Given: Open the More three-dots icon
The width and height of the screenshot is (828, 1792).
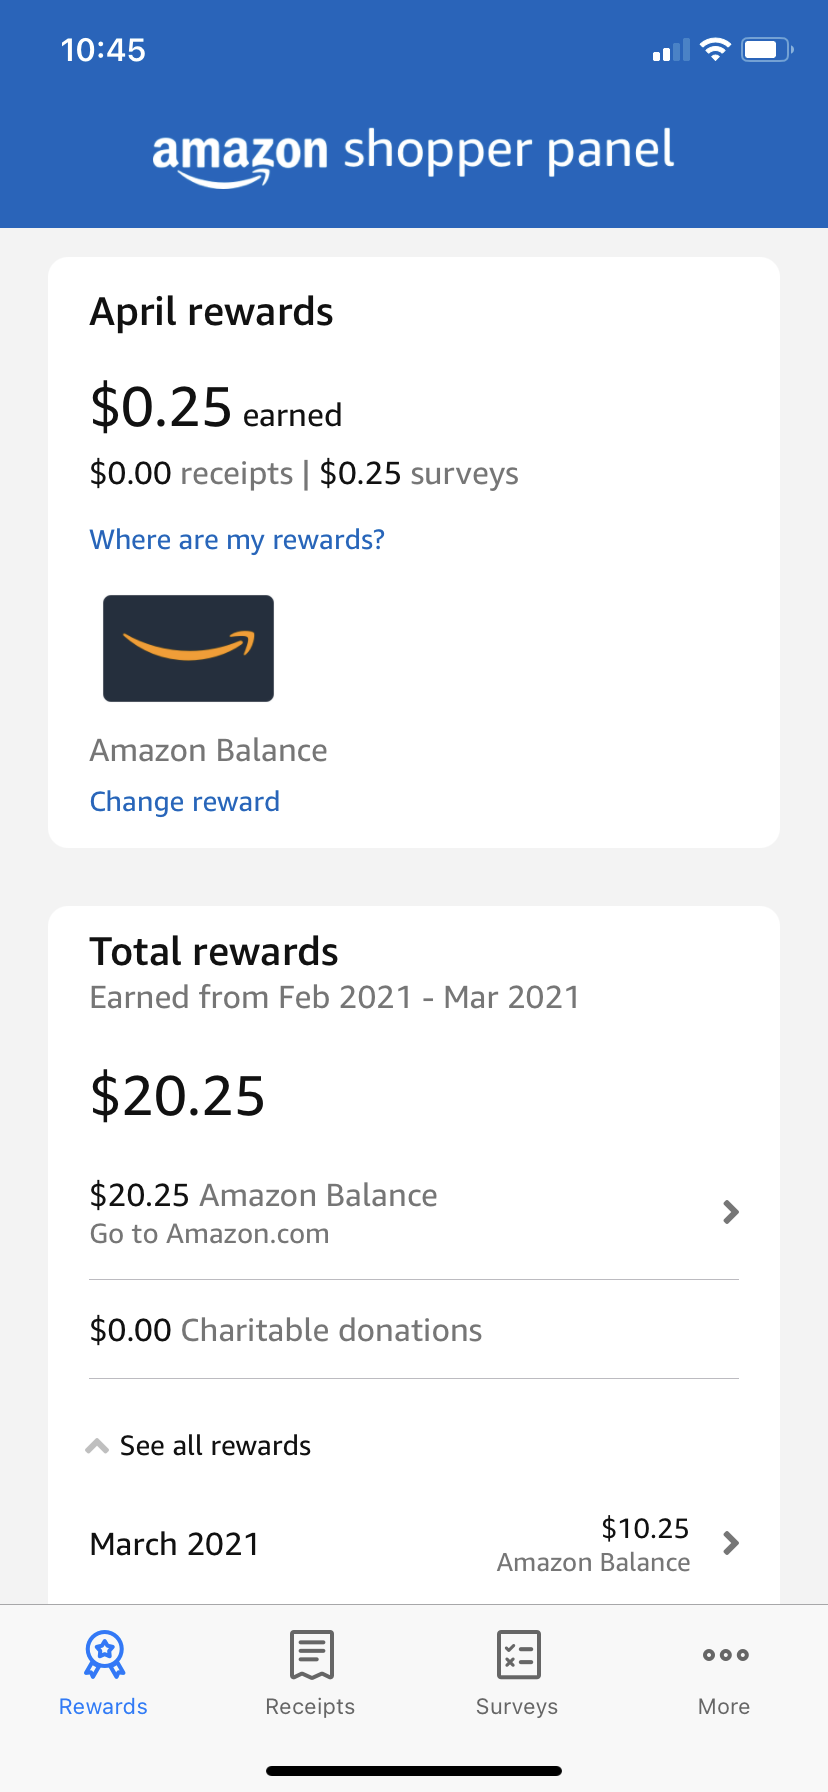Looking at the screenshot, I should [725, 1655].
